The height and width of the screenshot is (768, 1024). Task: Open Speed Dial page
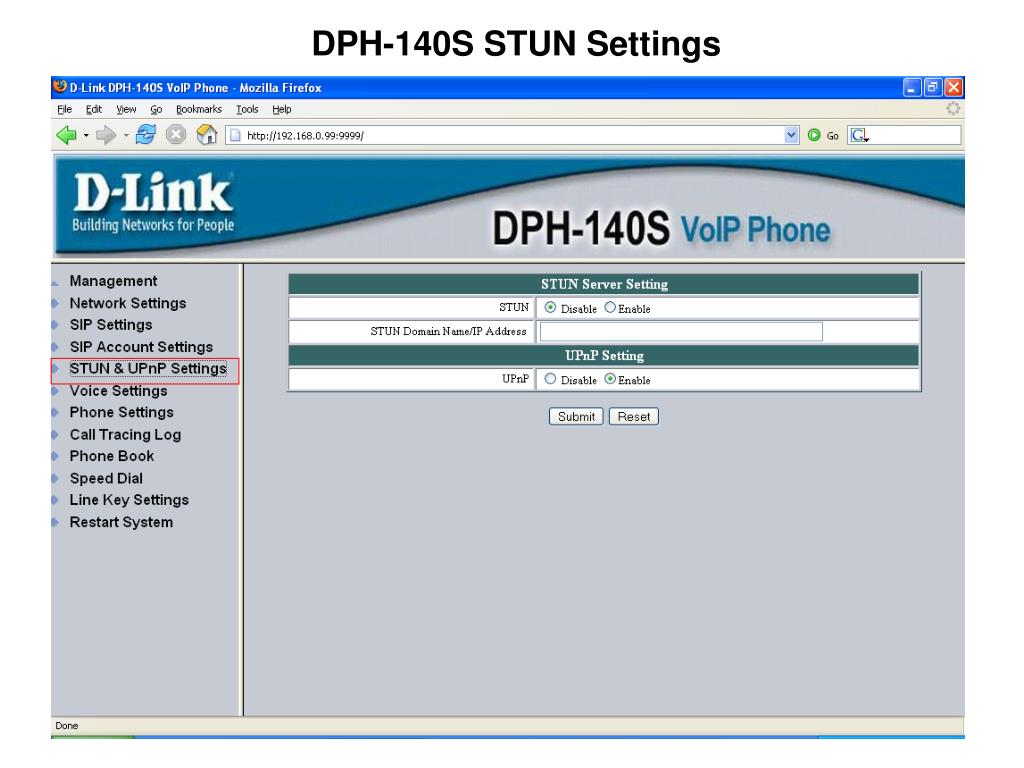point(106,478)
